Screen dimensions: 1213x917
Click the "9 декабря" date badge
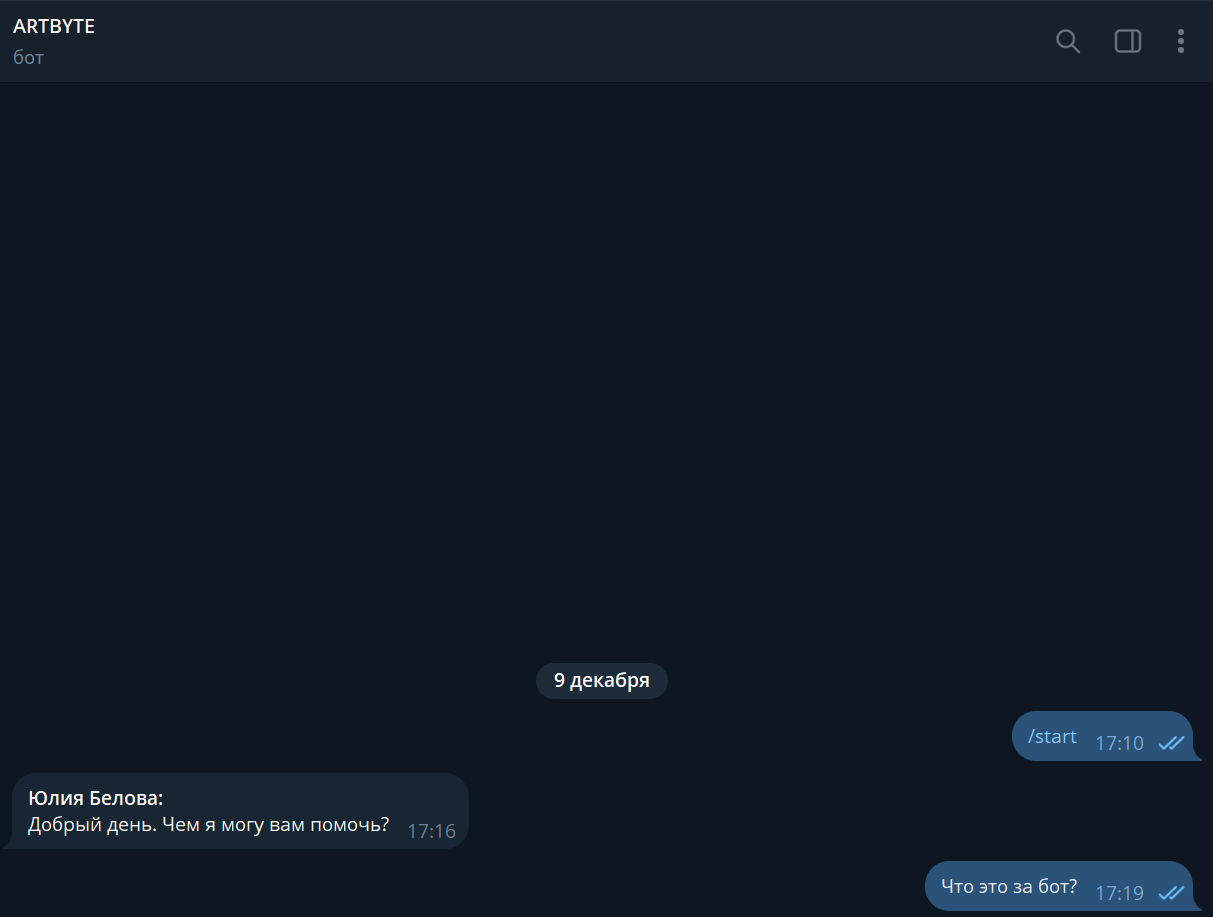[x=602, y=681]
